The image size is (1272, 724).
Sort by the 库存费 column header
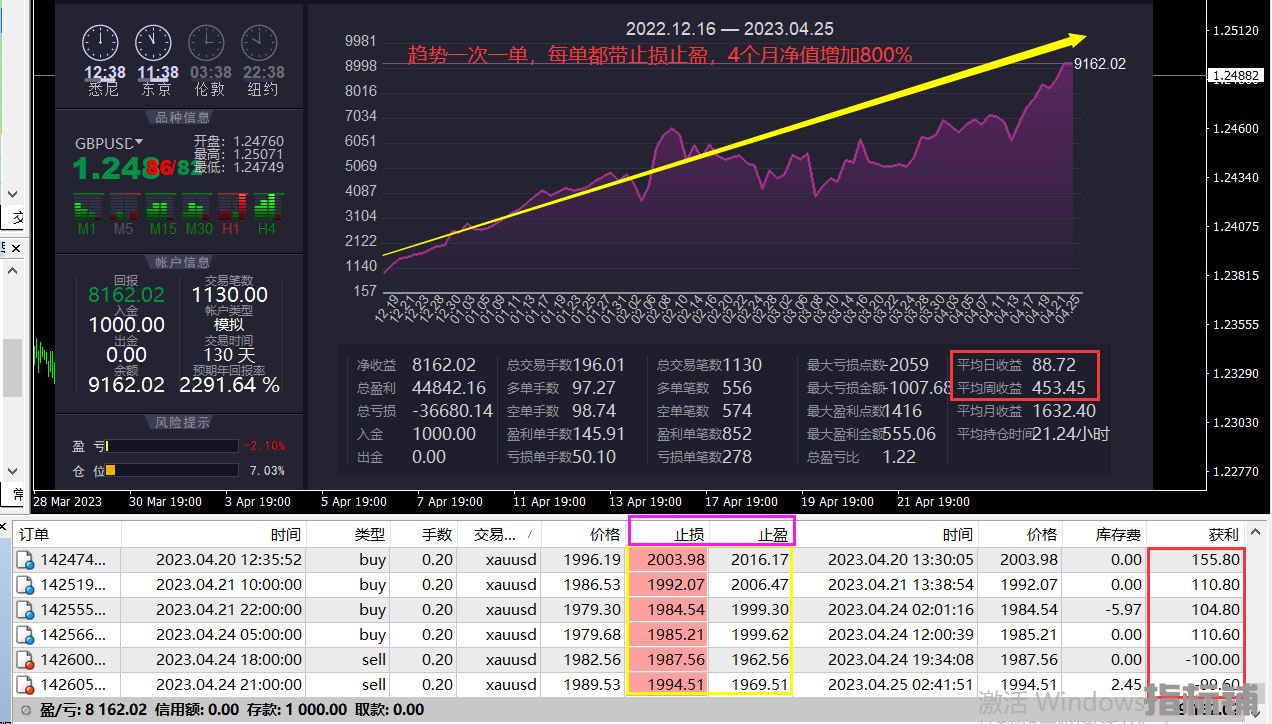[x=1104, y=535]
